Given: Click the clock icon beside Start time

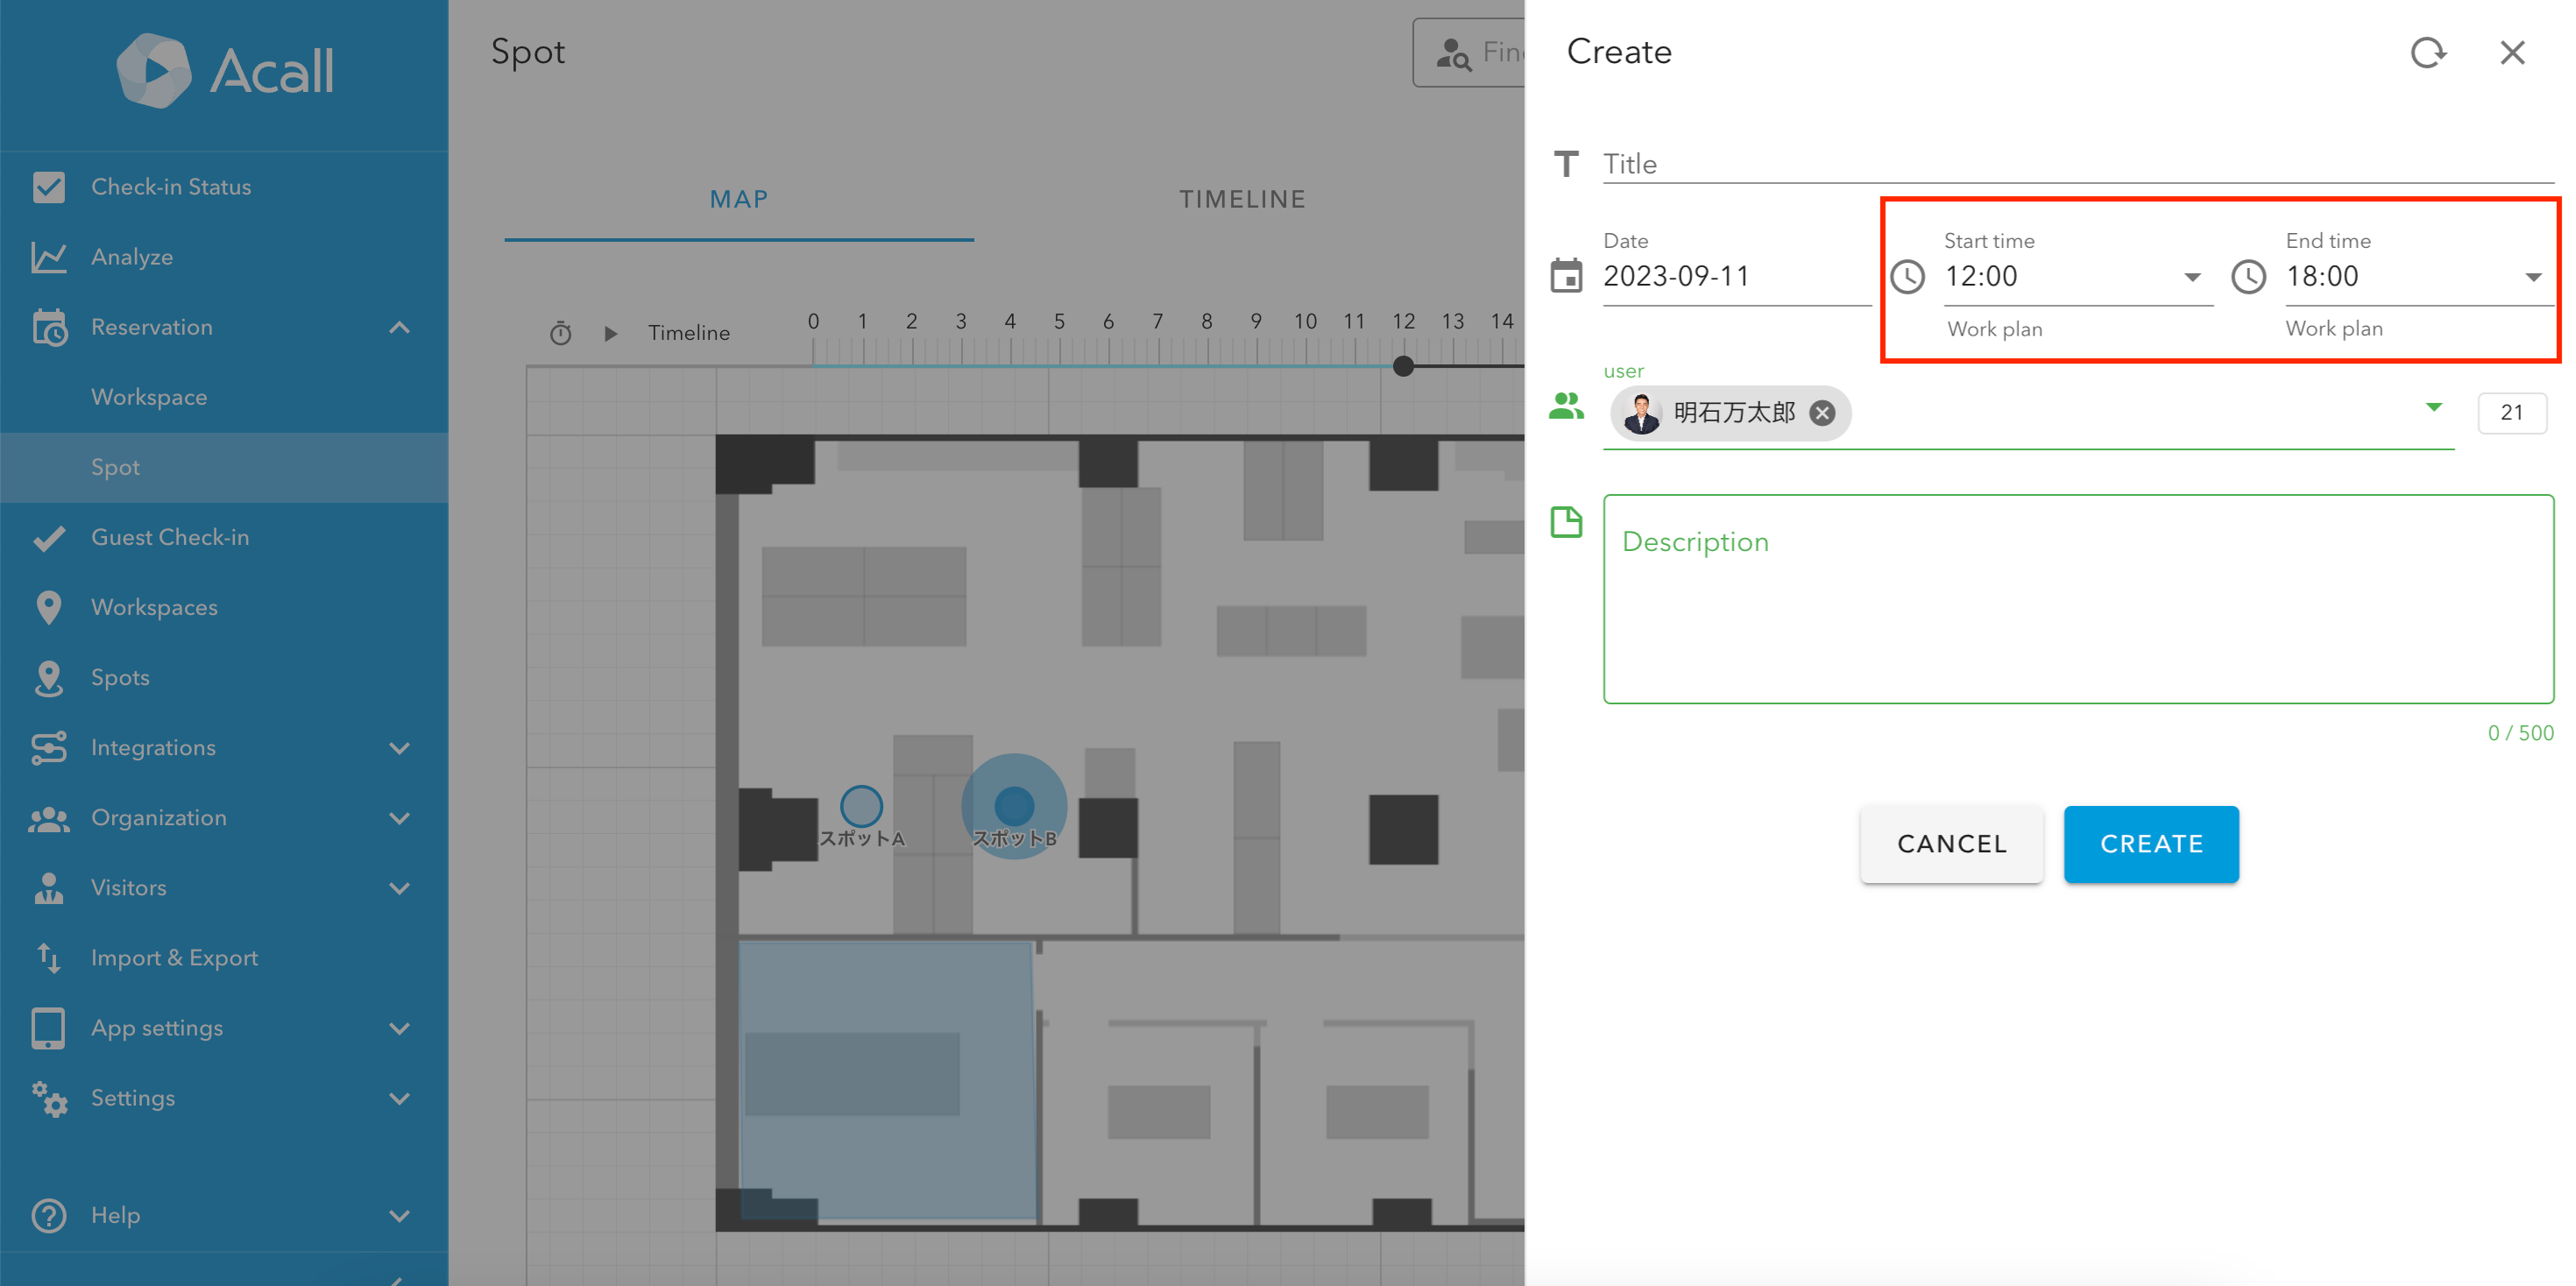Looking at the screenshot, I should (x=1907, y=276).
